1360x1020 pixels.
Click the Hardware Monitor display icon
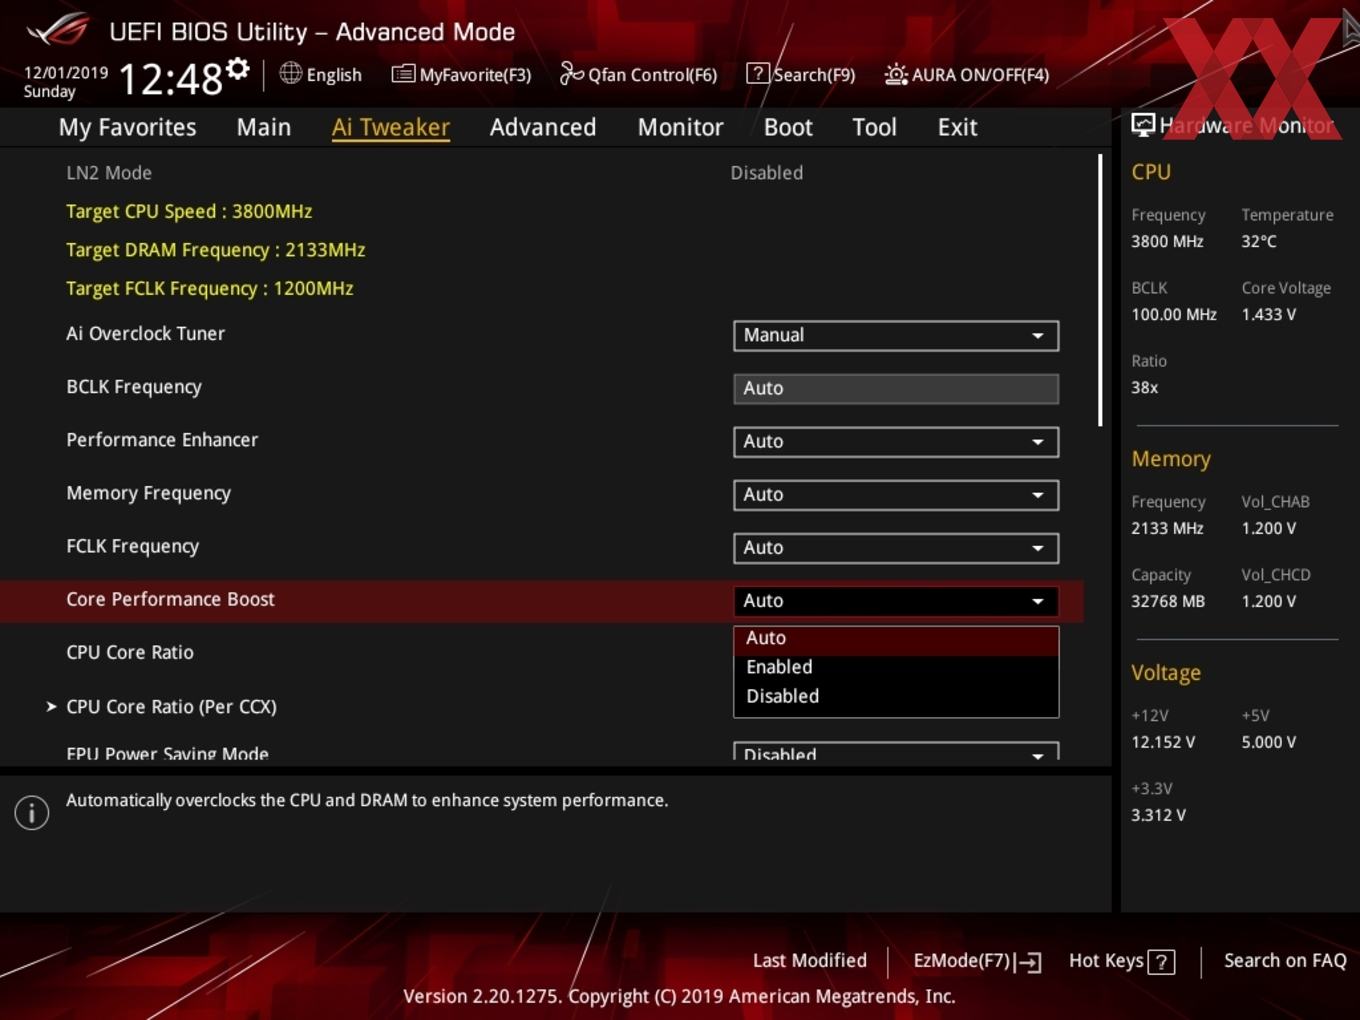[1143, 125]
